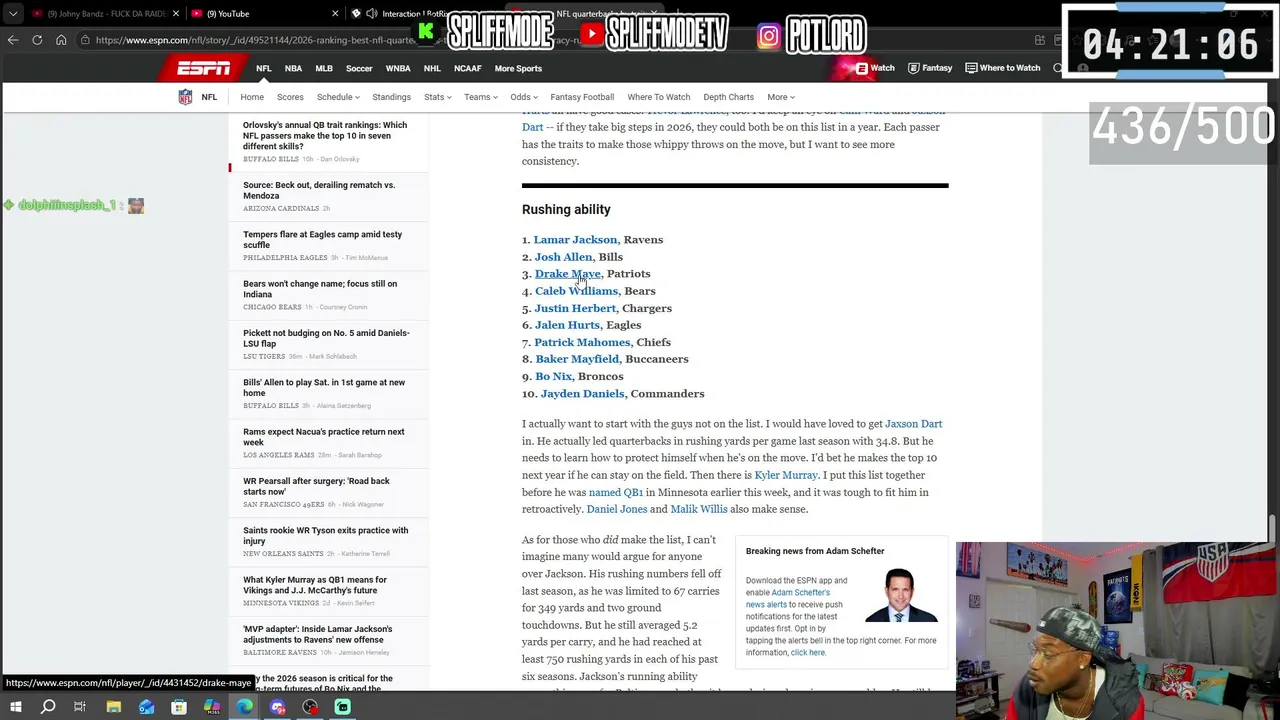Open Discord from the taskbar
1280x720 pixels.
coord(277,707)
